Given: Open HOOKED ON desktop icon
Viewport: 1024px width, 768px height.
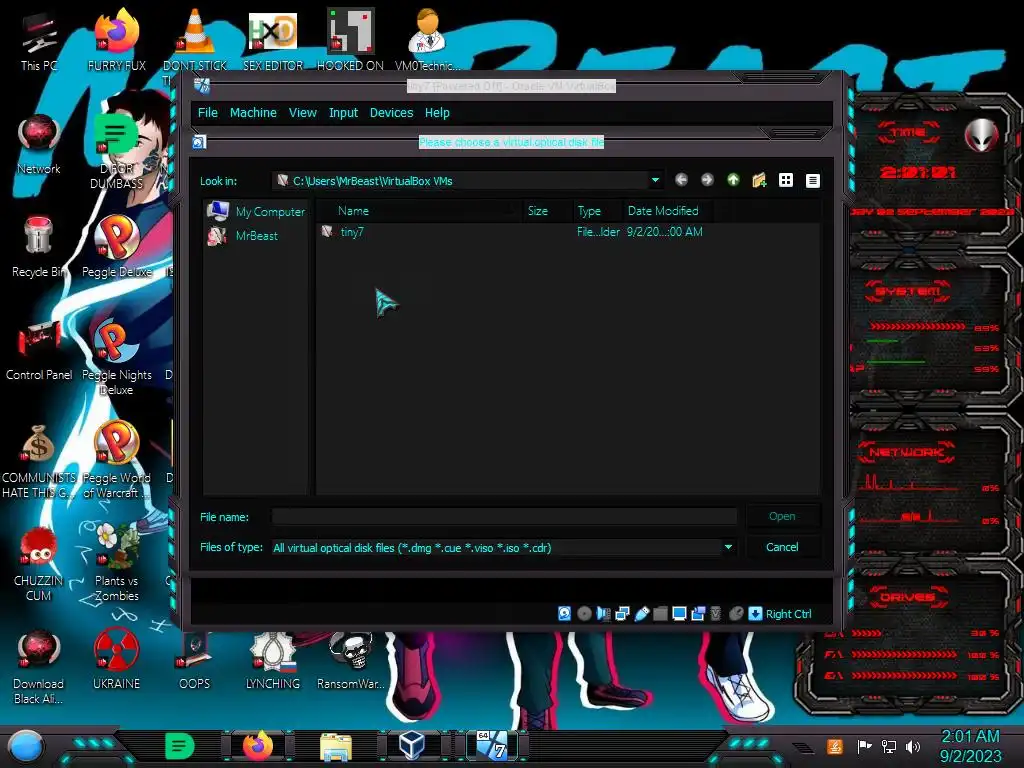Looking at the screenshot, I should click(350, 39).
